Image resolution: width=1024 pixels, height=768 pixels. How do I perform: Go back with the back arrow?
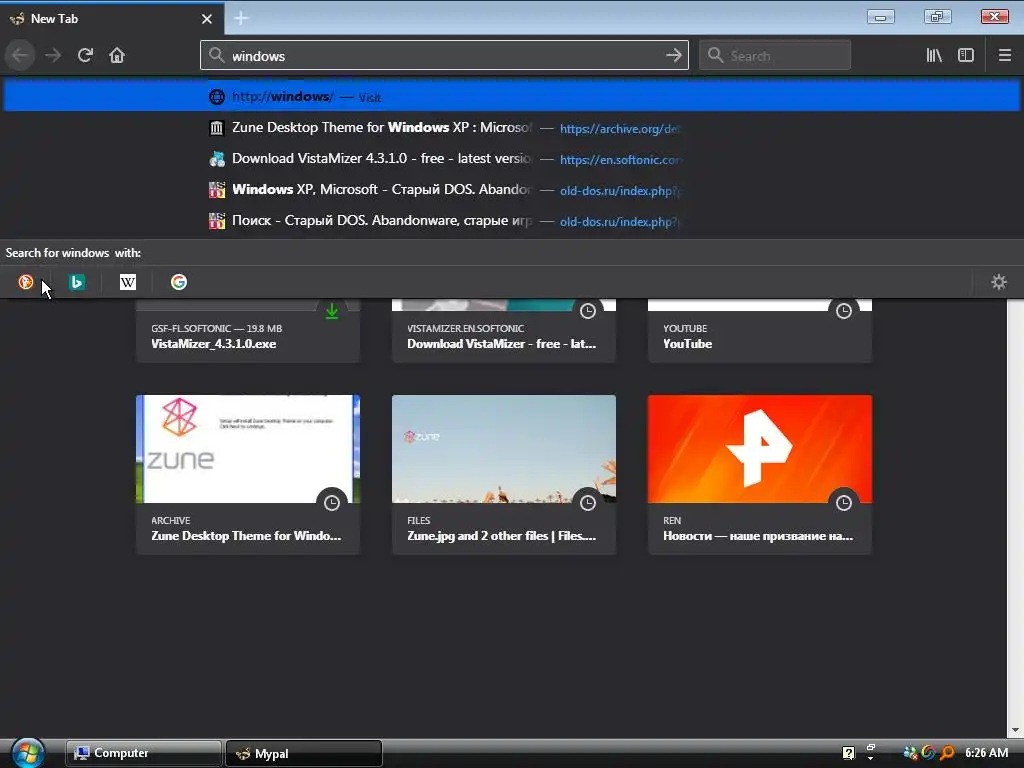coord(20,56)
